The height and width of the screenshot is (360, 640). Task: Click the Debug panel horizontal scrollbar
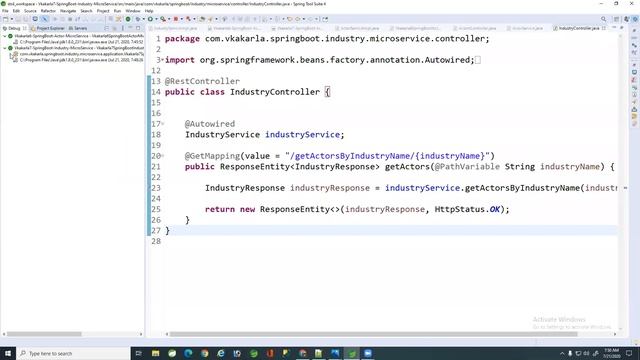[44, 334]
